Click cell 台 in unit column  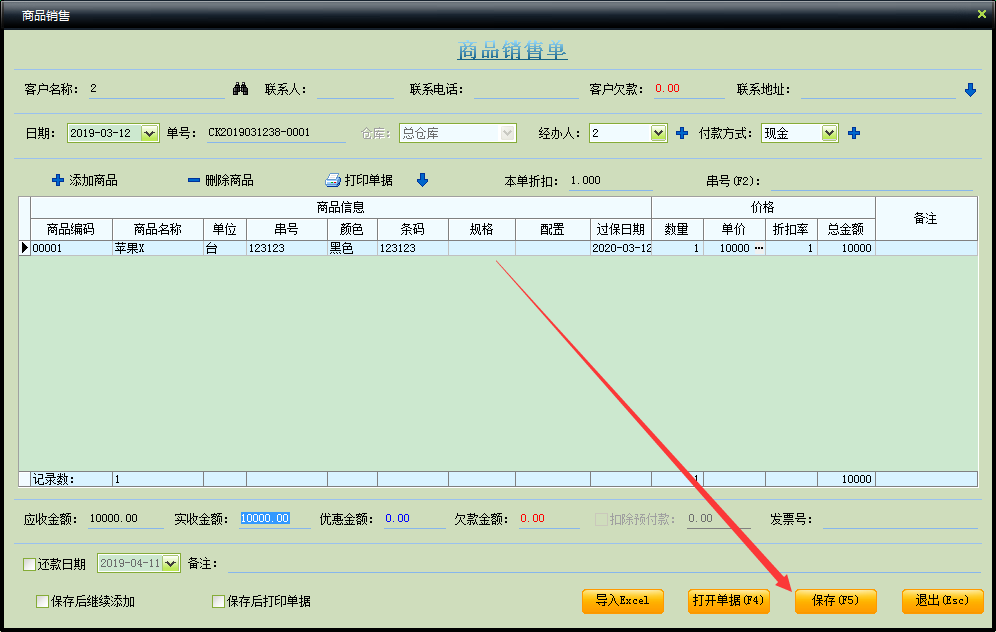pyautogui.click(x=225, y=248)
